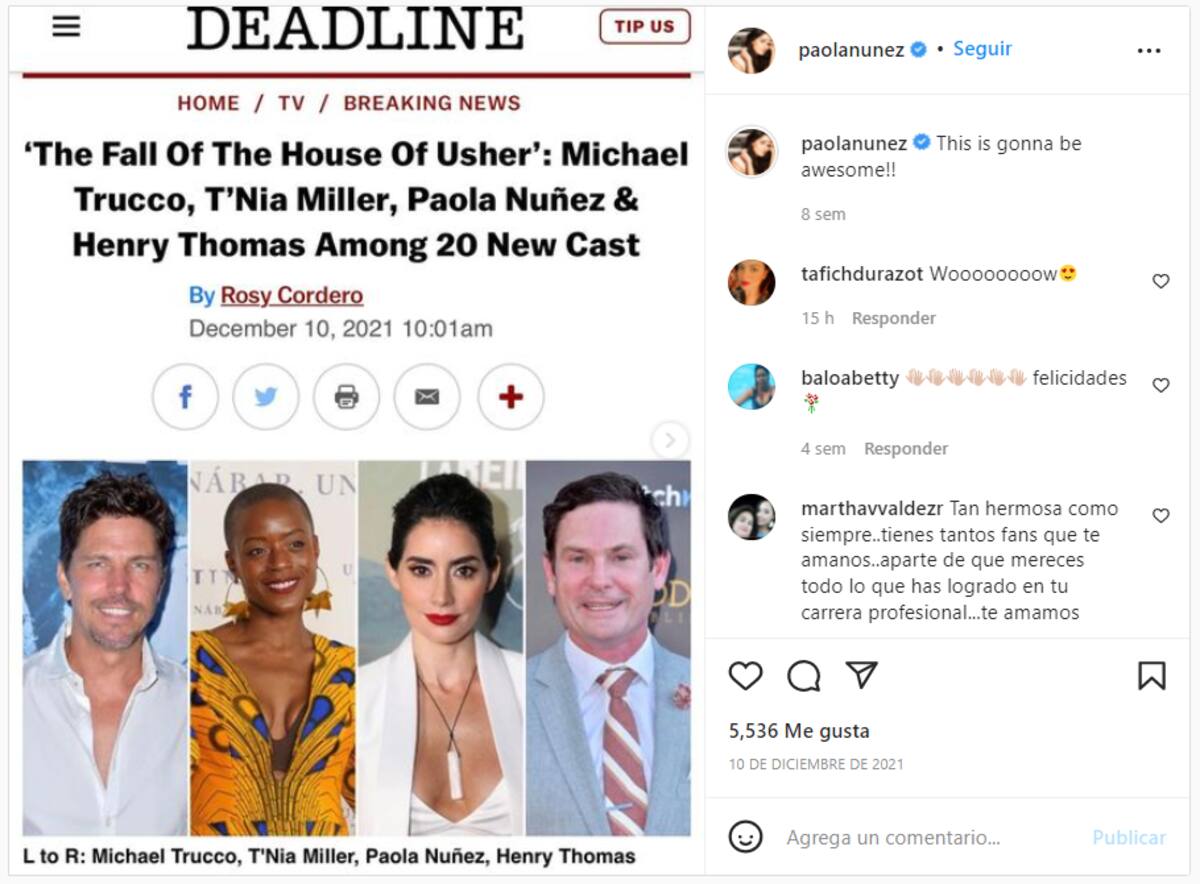Expand more sharing options plus icon

[x=511, y=397]
